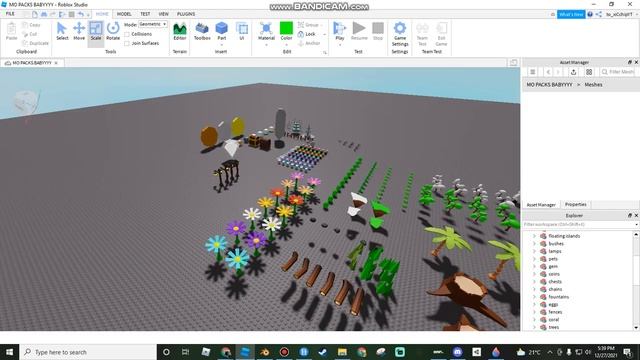Open the Material picker
640x360 pixels.
click(x=266, y=31)
